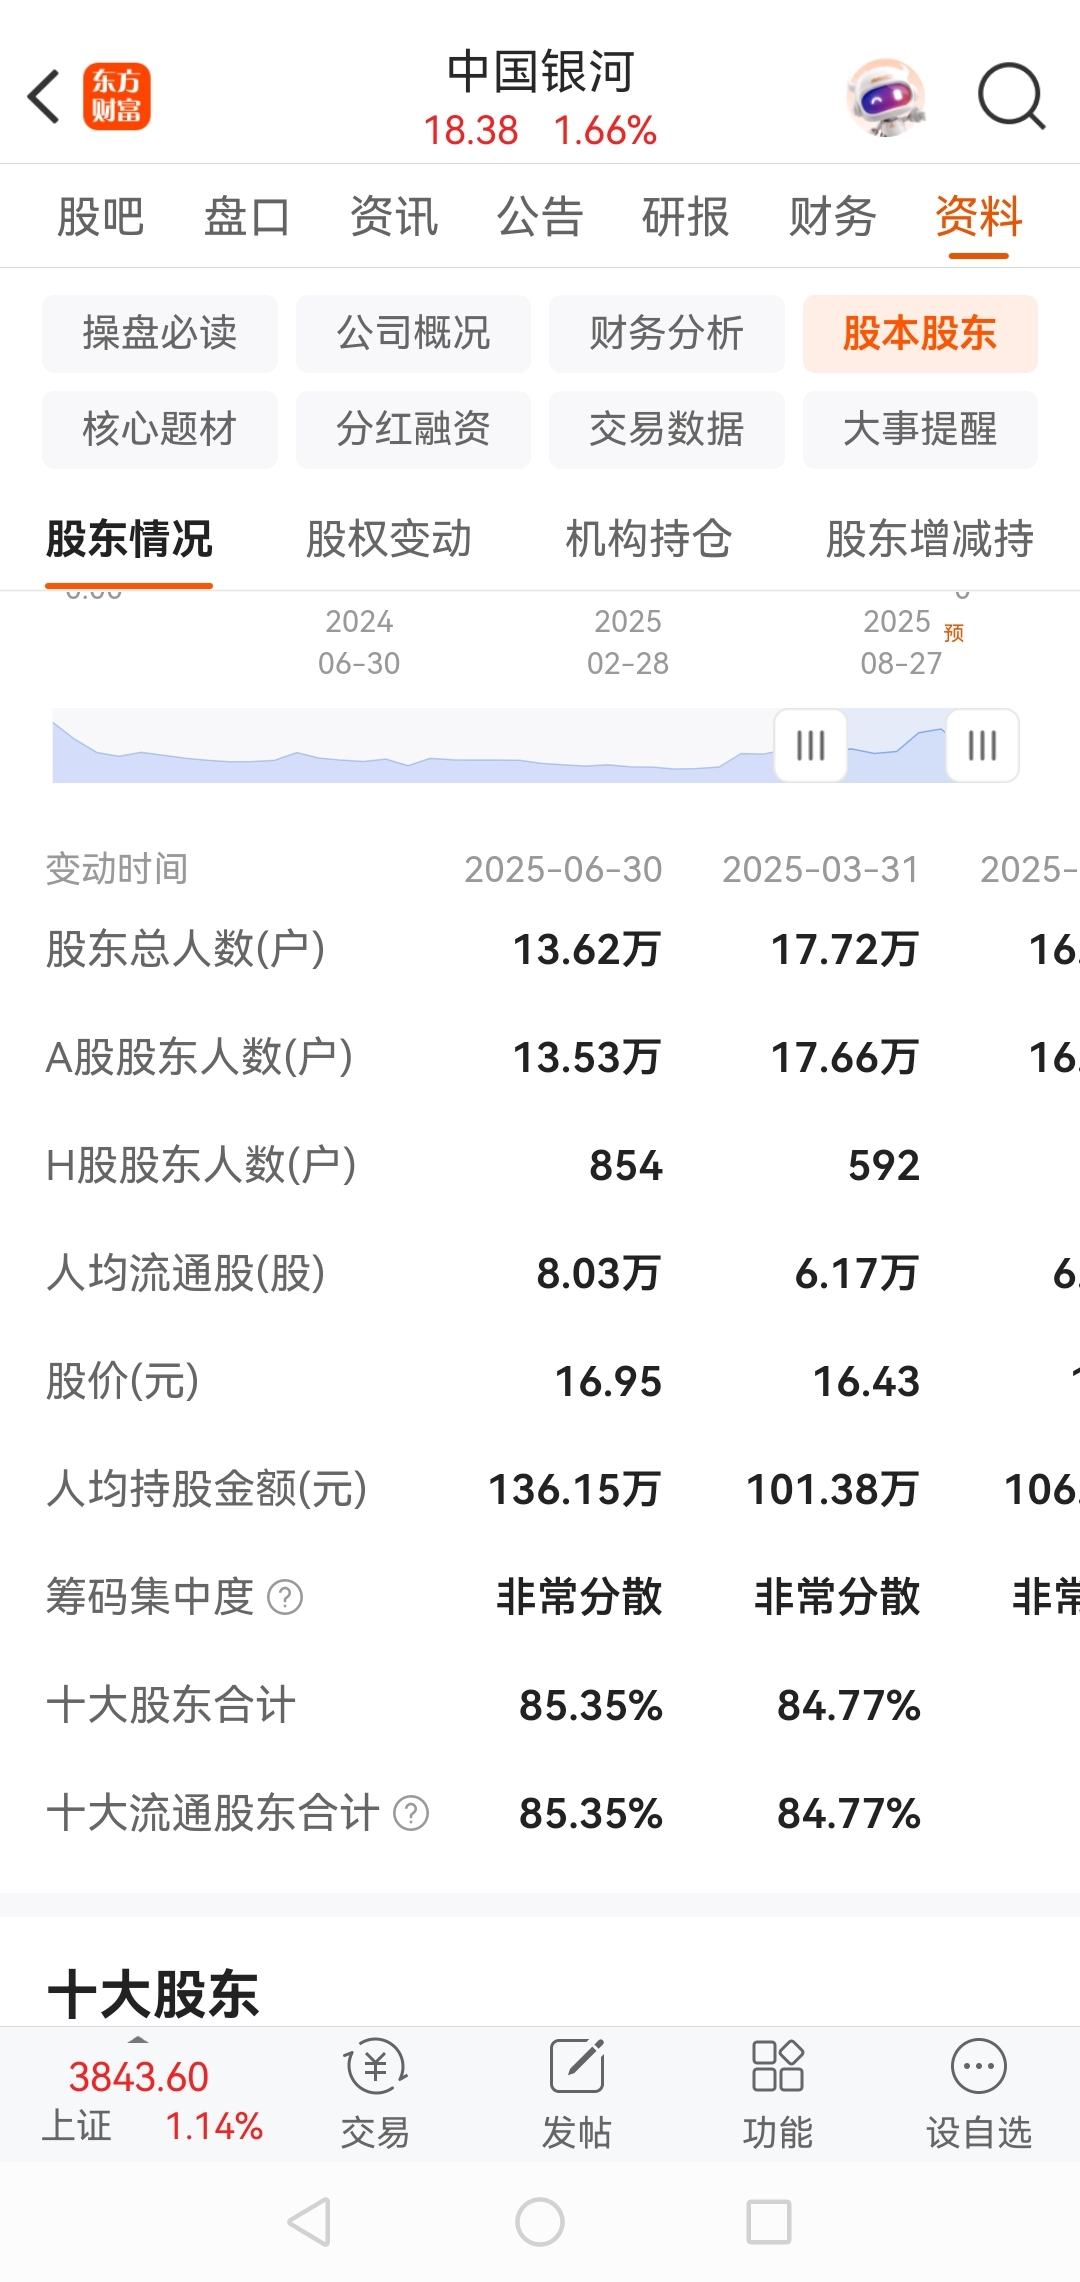The height and width of the screenshot is (2282, 1080).
Task: Tap the 十大股东 section heading
Action: [153, 1994]
